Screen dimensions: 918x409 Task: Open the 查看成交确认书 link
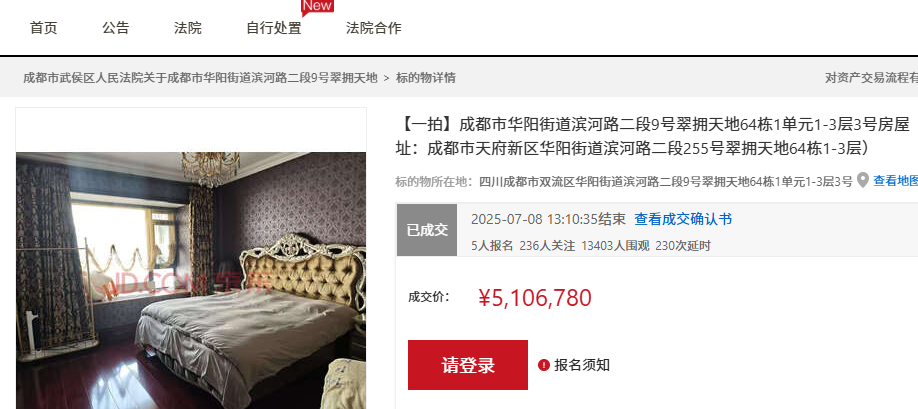(x=683, y=219)
